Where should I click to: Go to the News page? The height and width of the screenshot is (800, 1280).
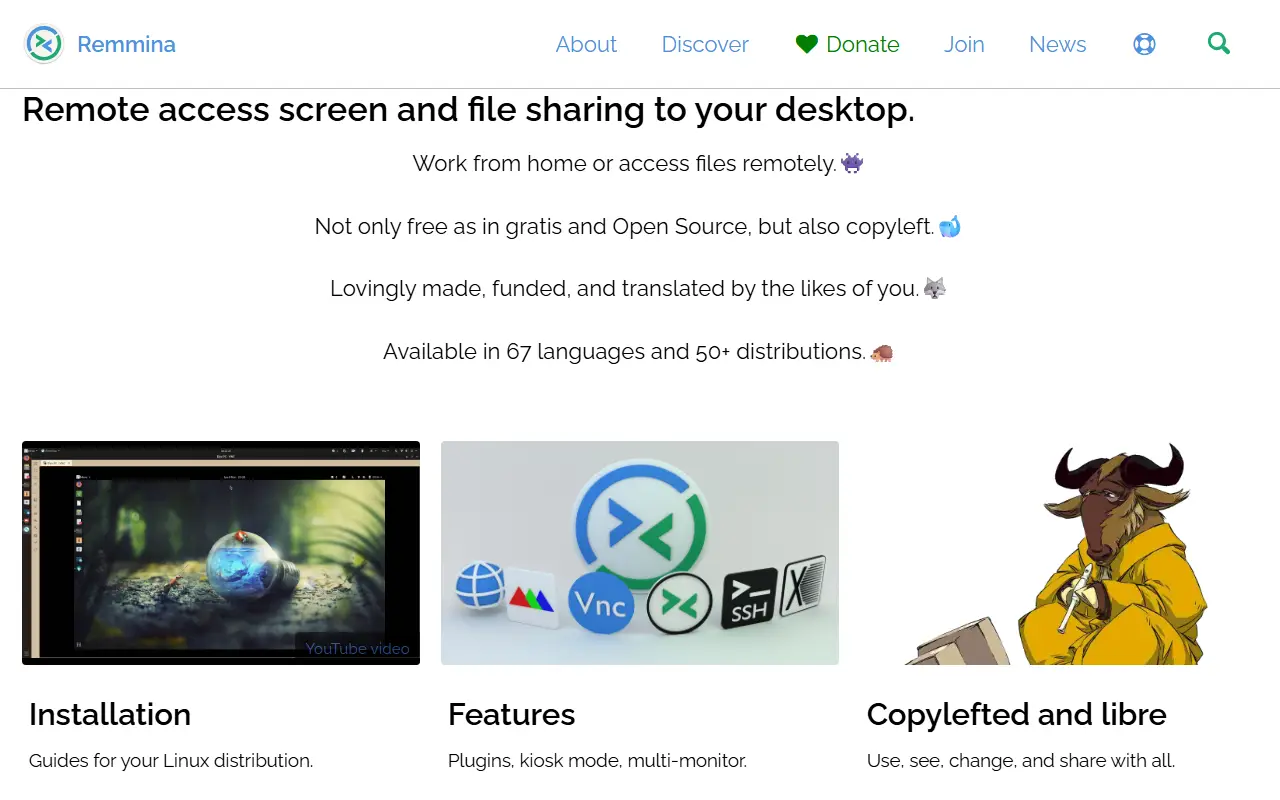tap(1057, 44)
